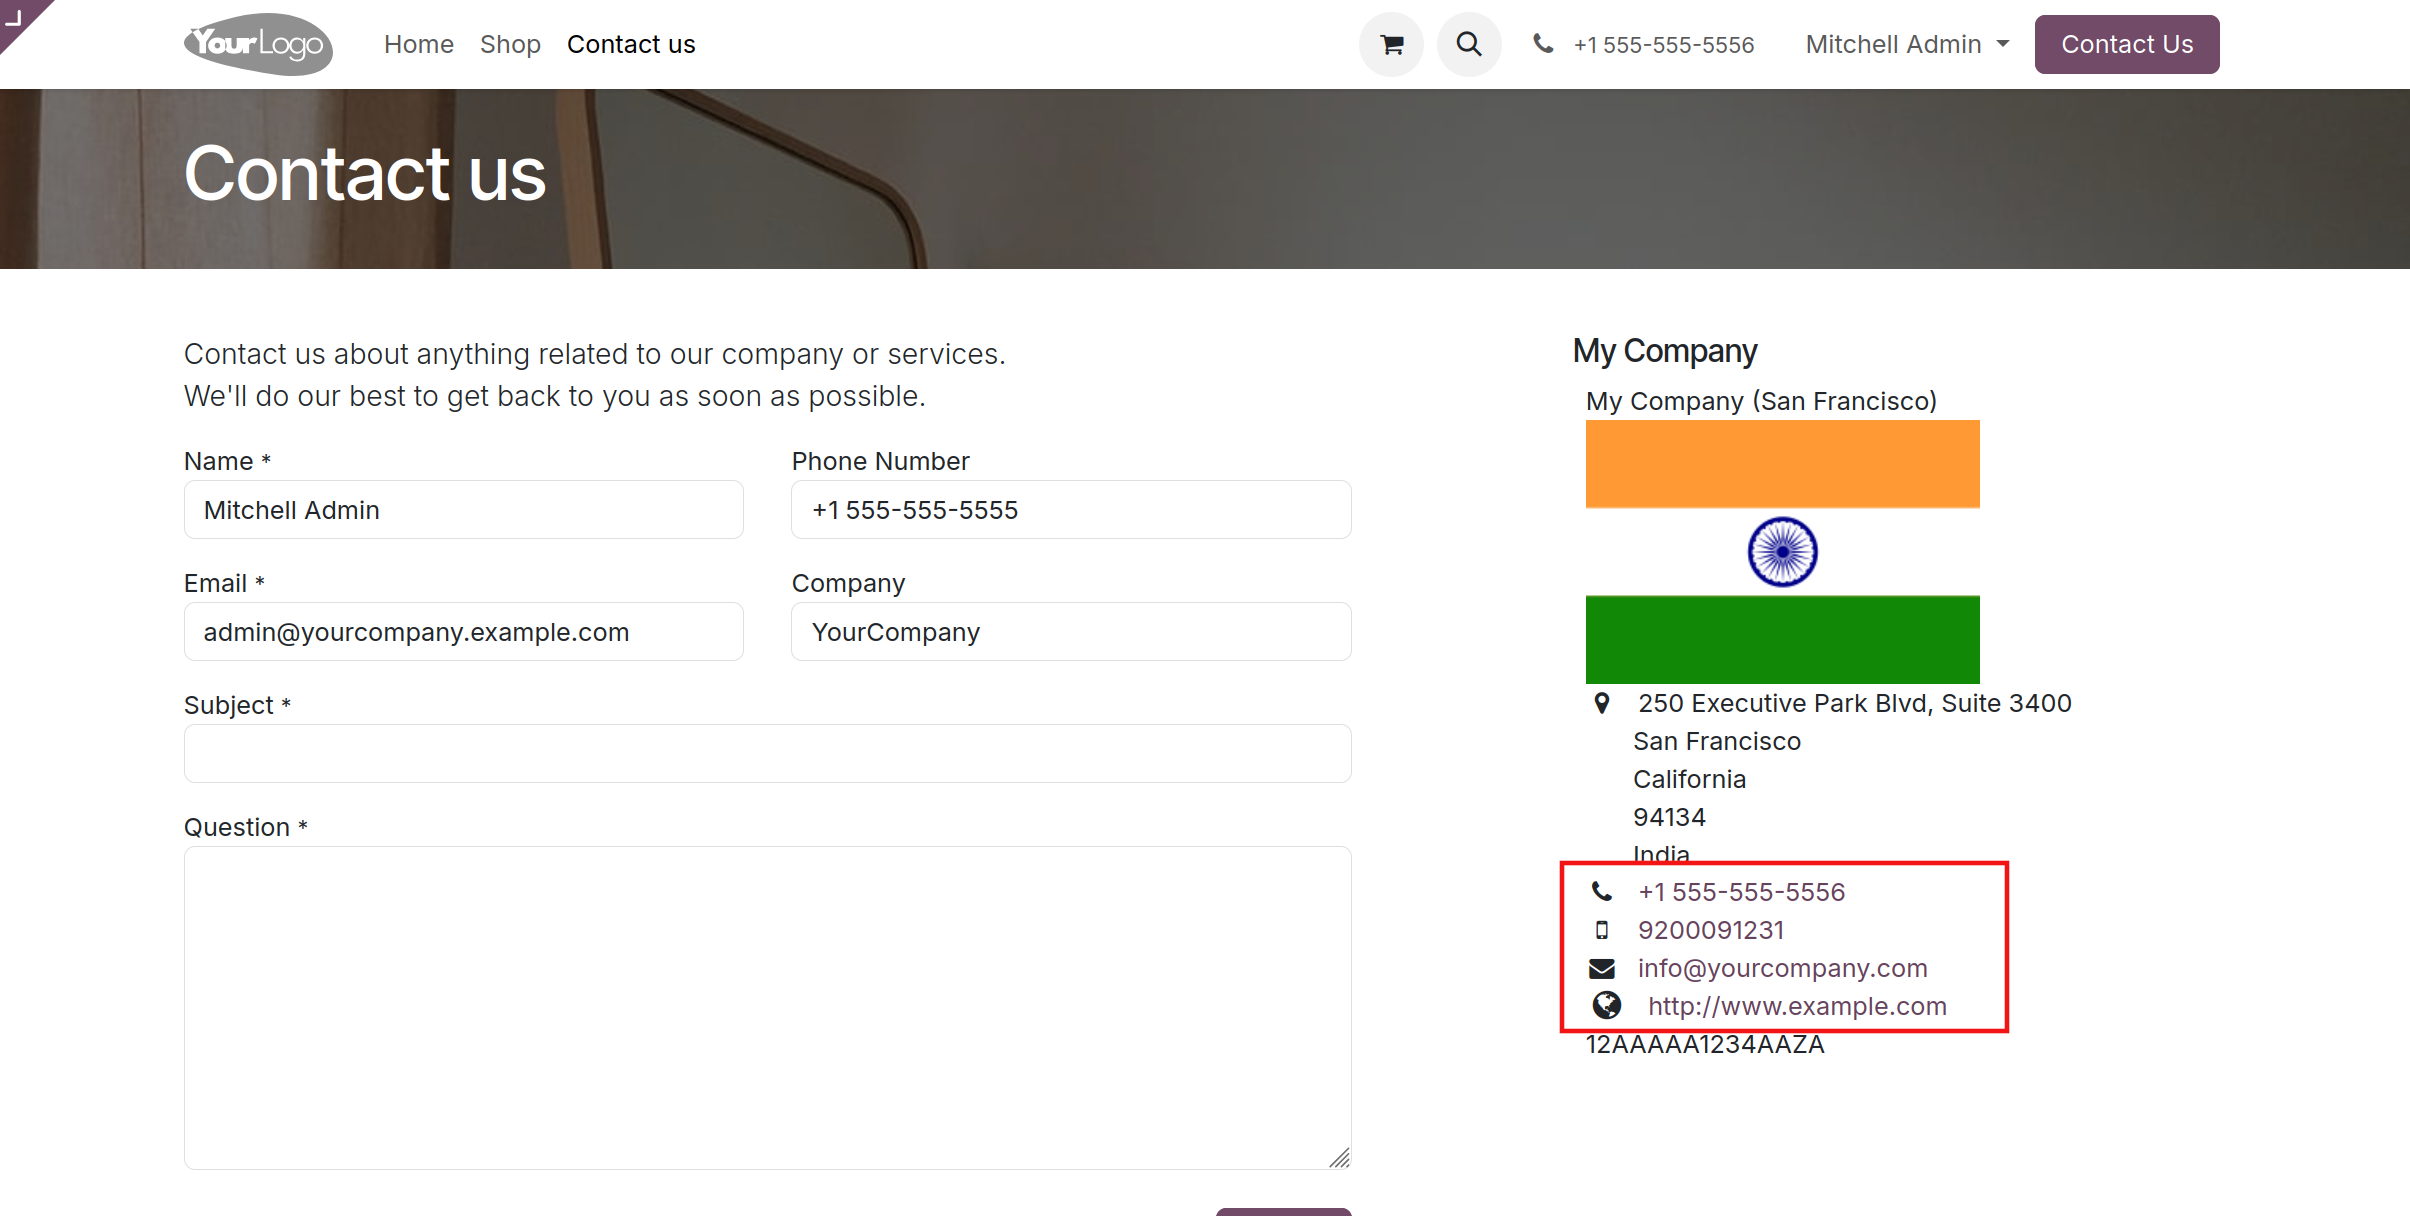Click the map marker address icon
This screenshot has height=1216, width=2410.
(x=1602, y=703)
